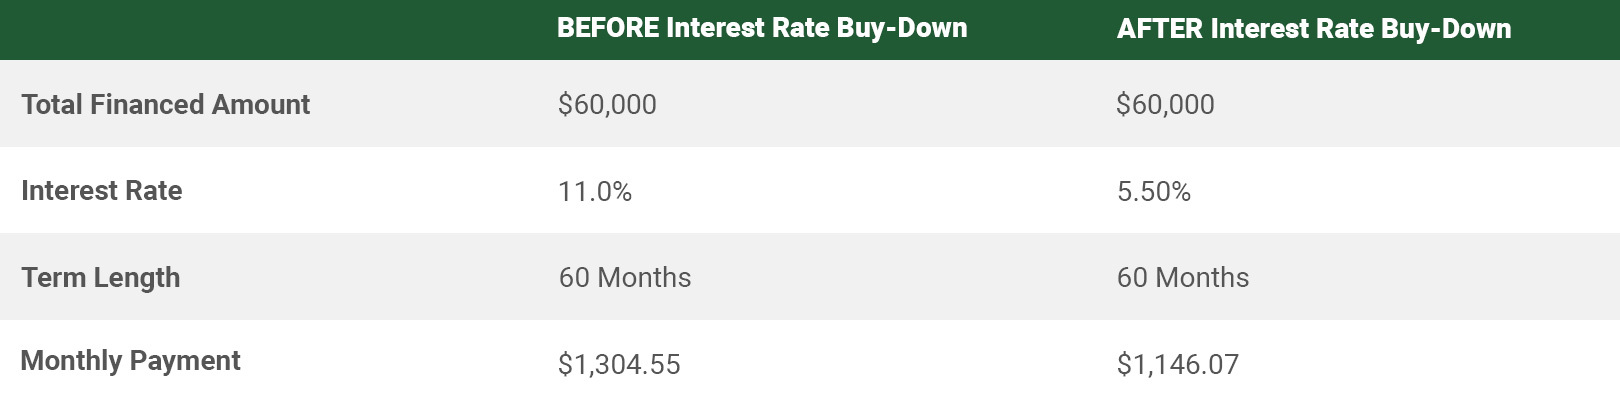Click the AFTER Interest Rate Buy-Down header

[x=1314, y=28]
